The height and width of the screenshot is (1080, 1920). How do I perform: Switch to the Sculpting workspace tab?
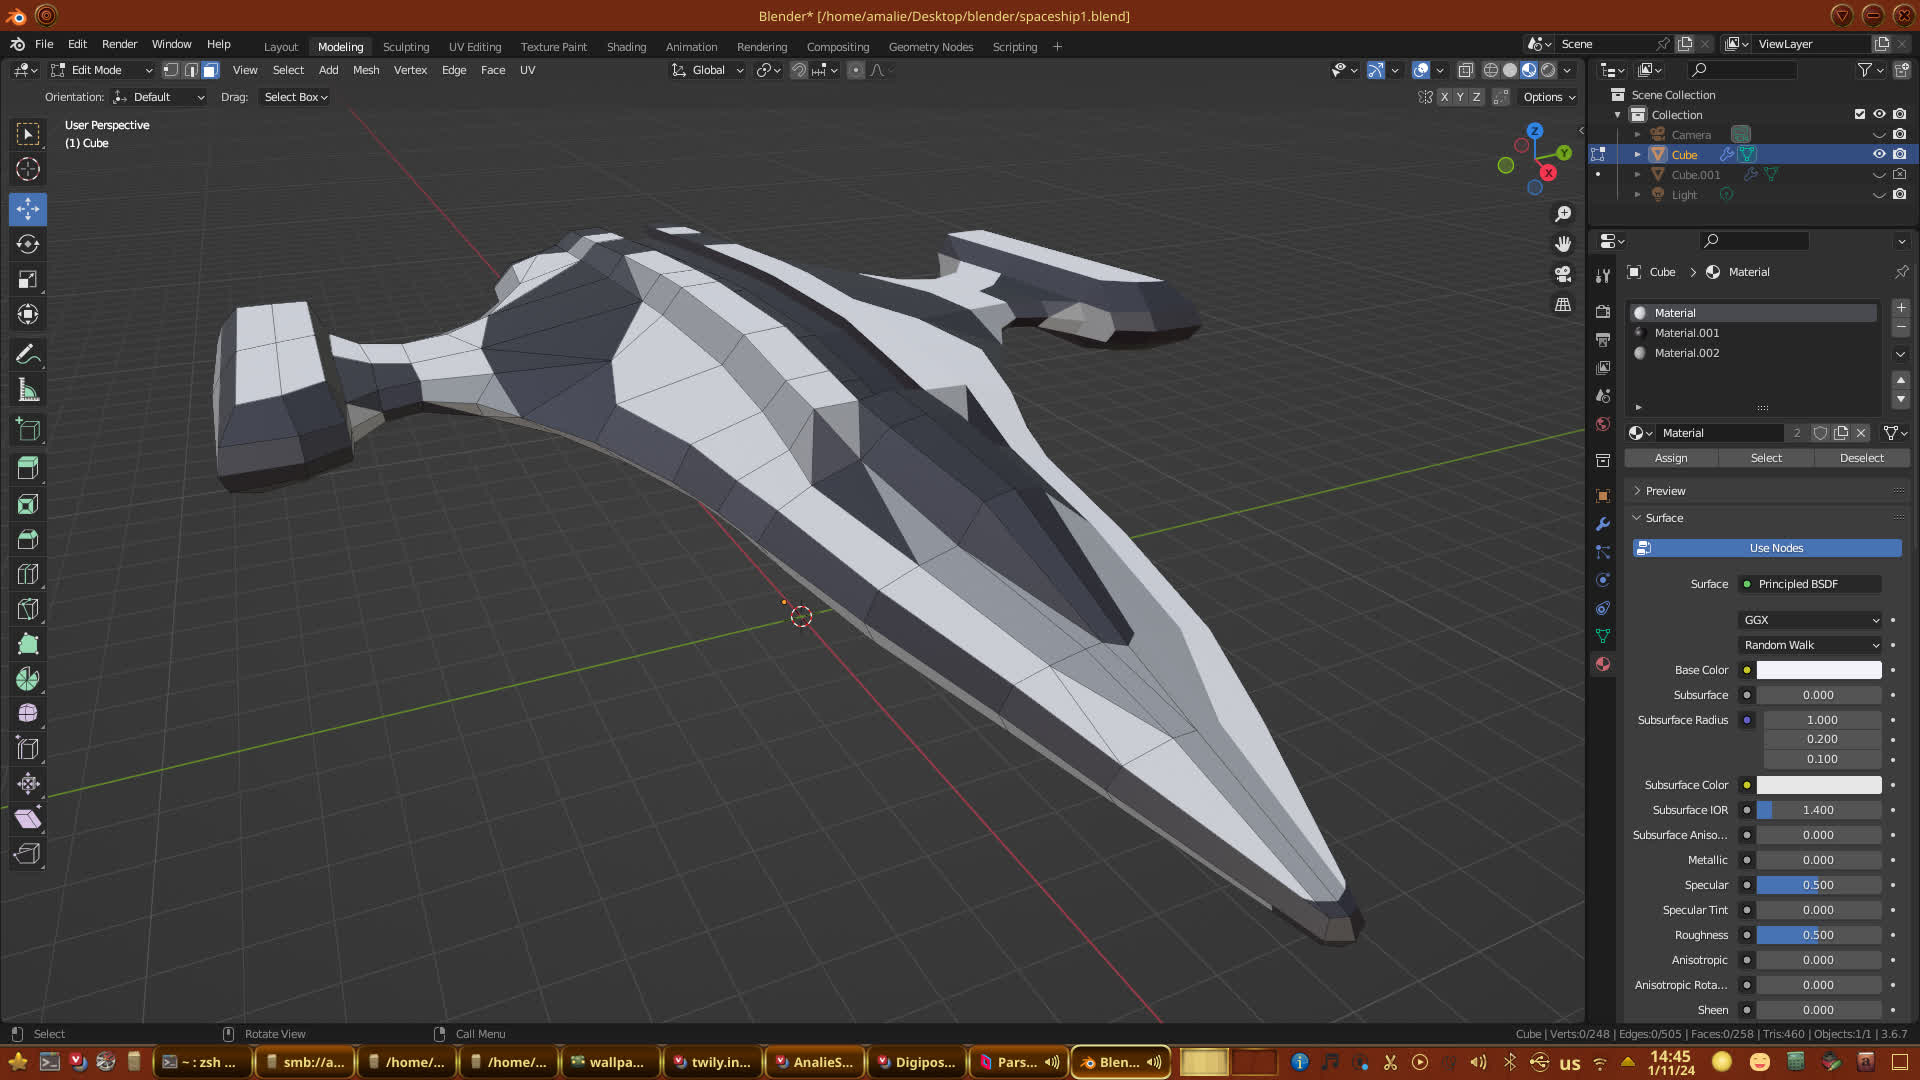(x=405, y=47)
